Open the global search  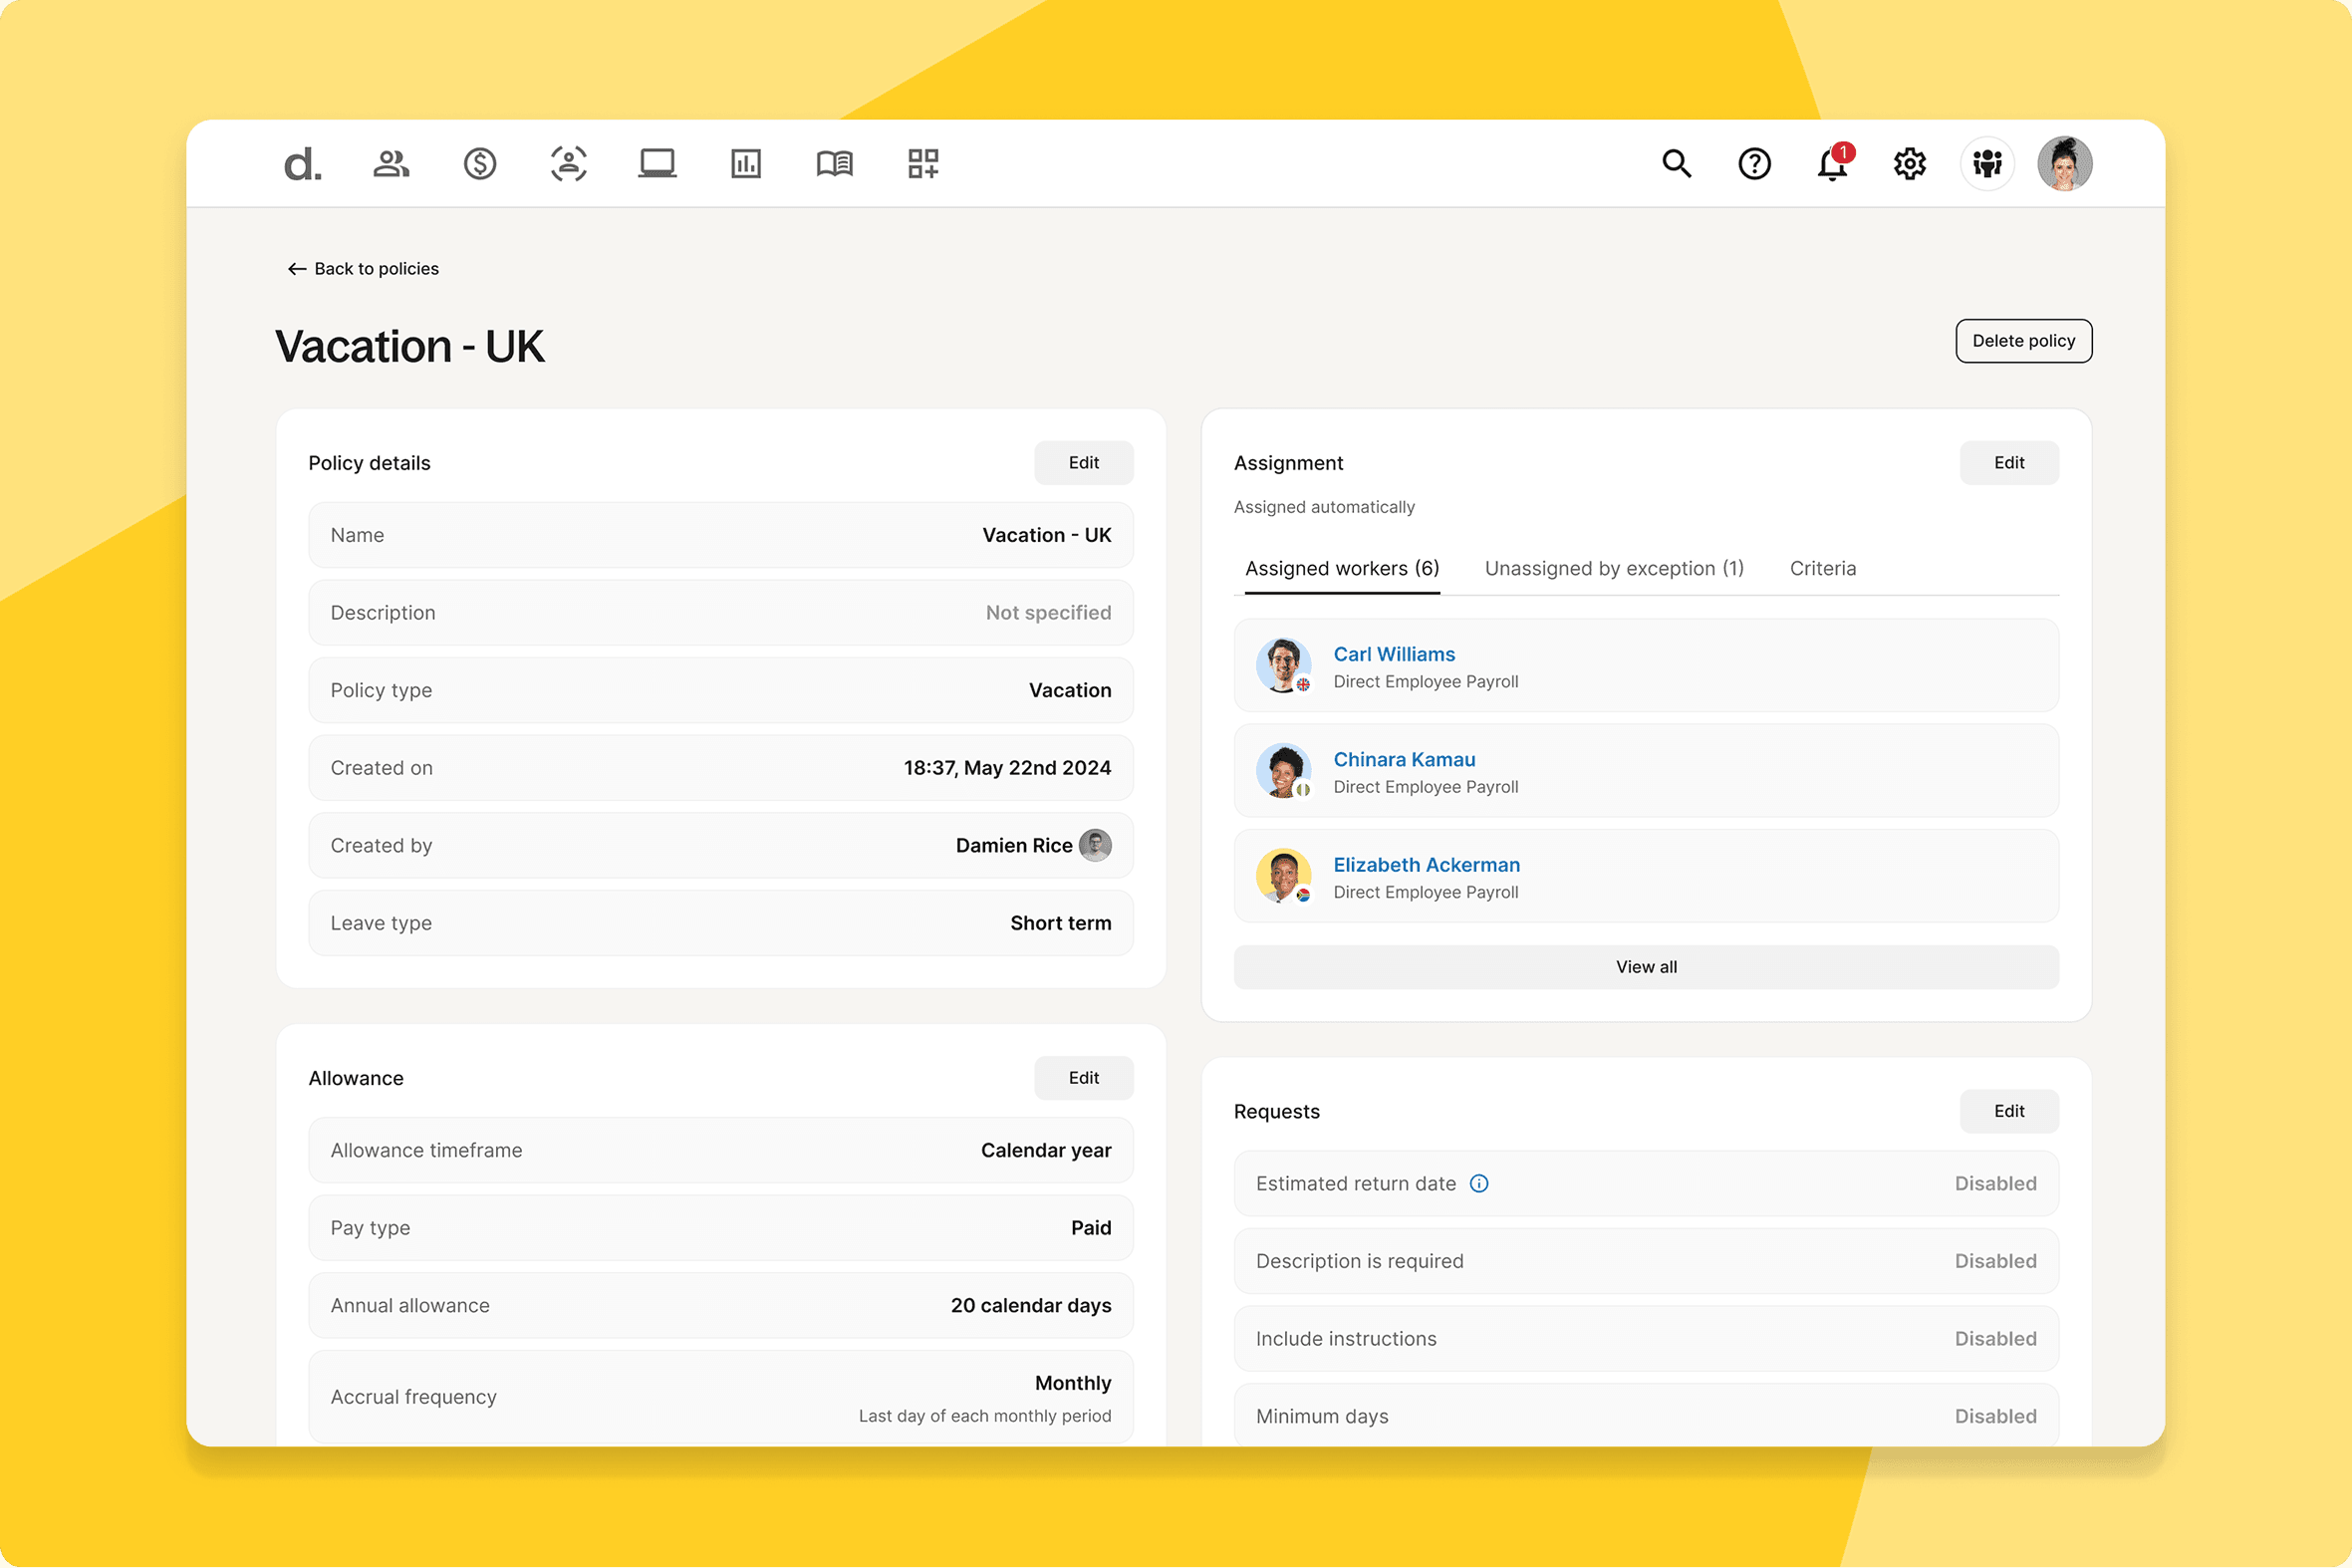point(1678,163)
